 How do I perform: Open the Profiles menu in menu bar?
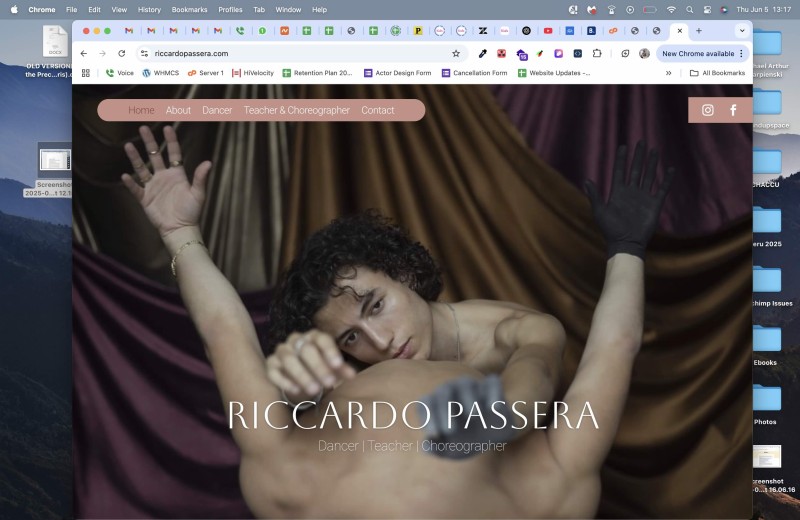230,9
